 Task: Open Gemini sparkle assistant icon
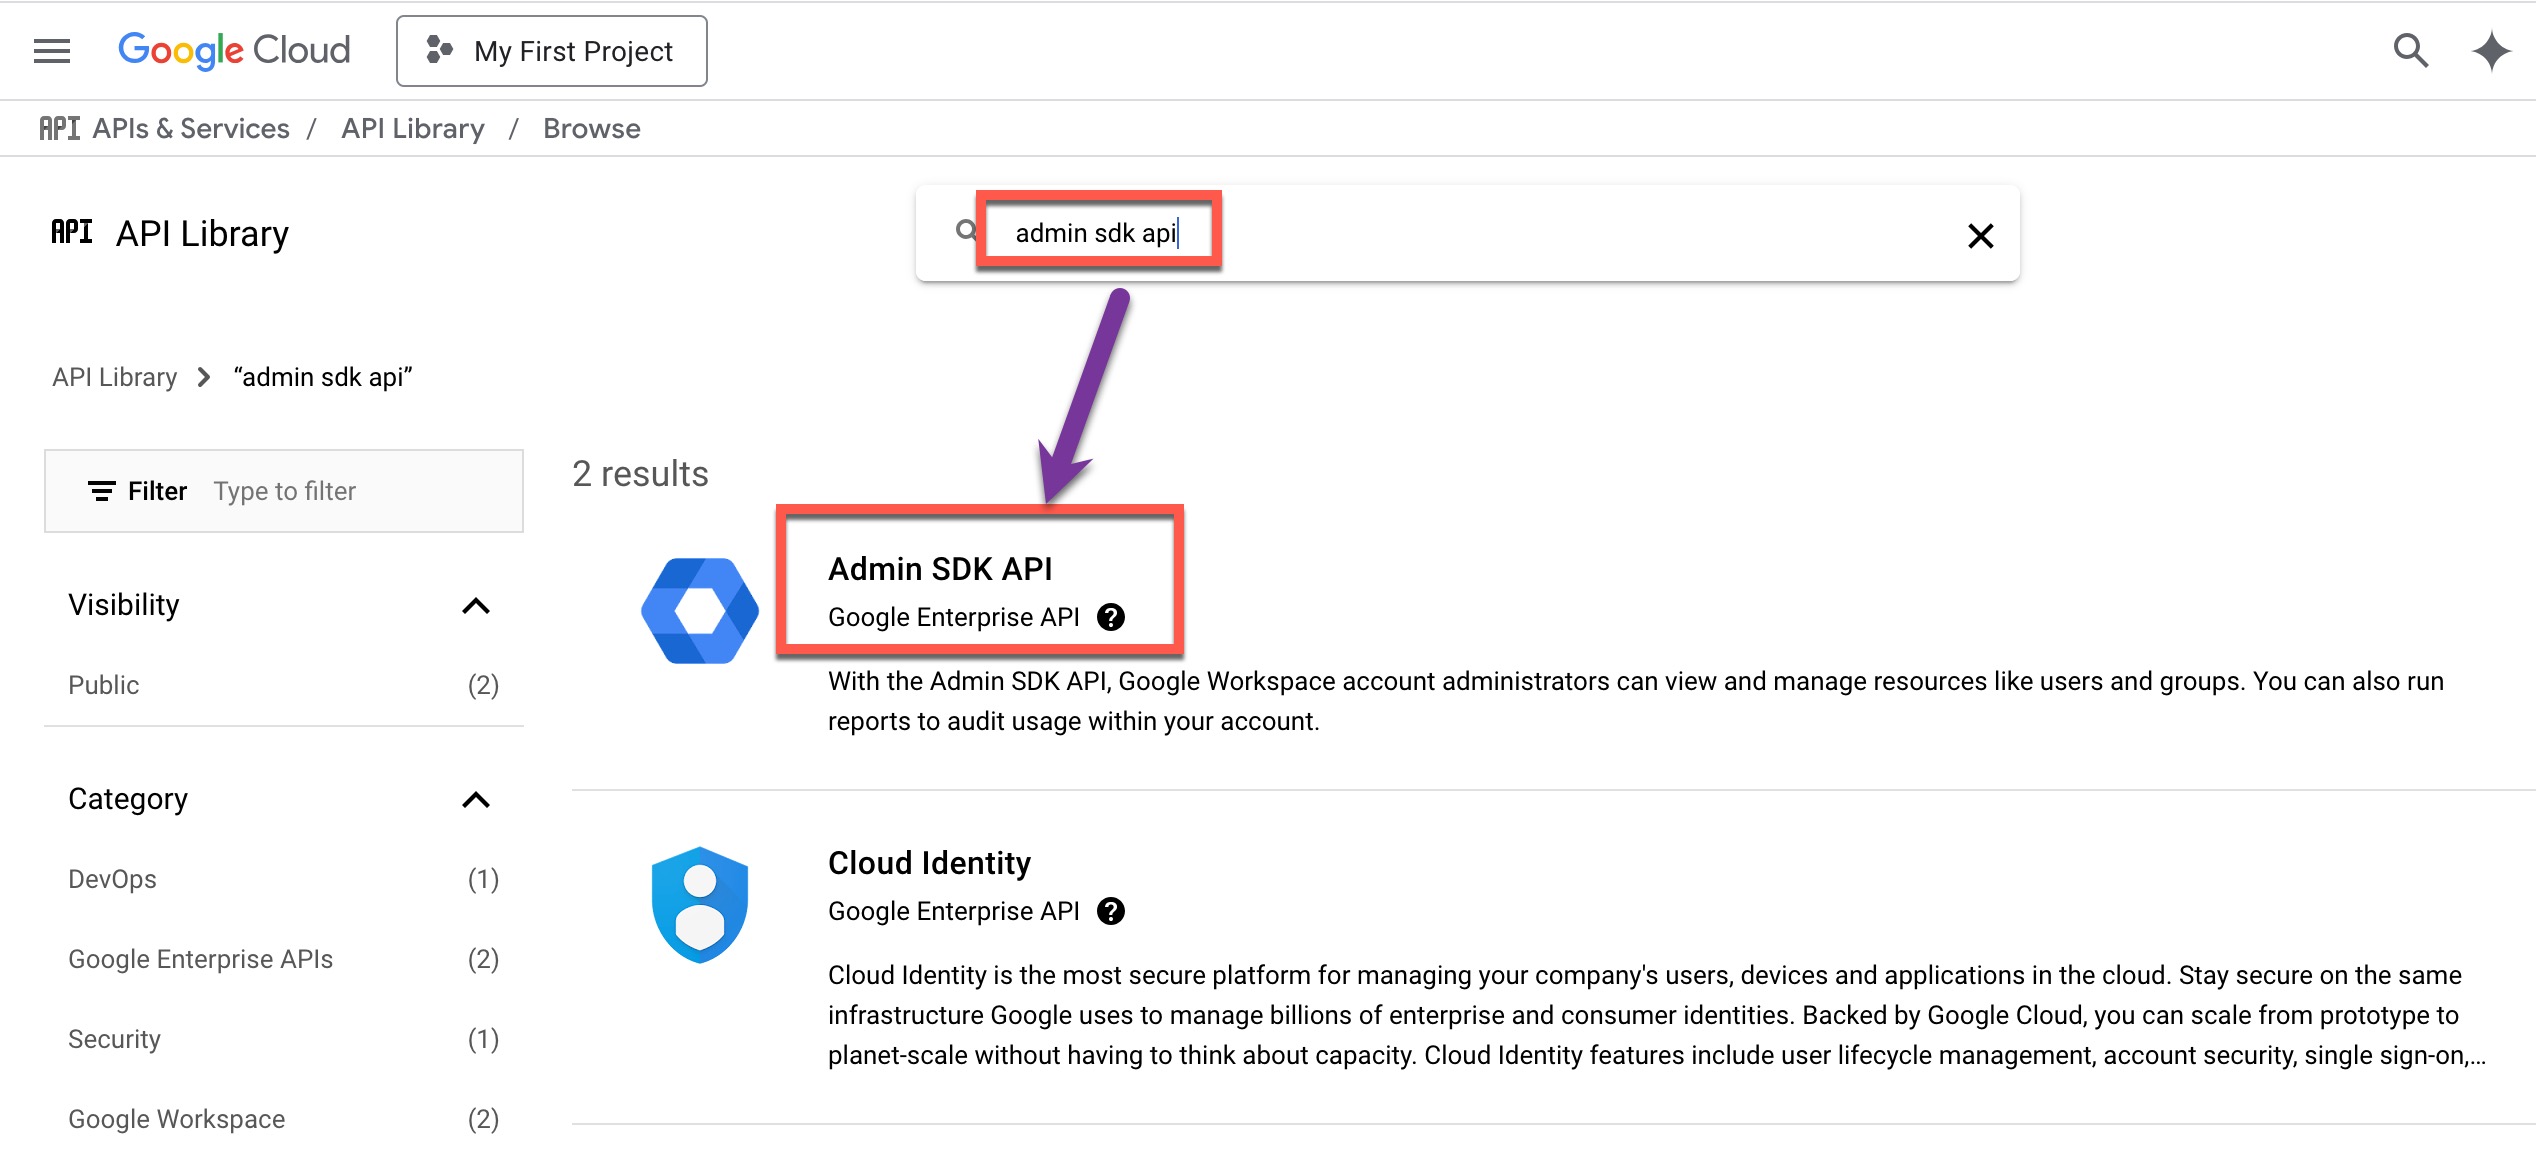click(x=2491, y=51)
